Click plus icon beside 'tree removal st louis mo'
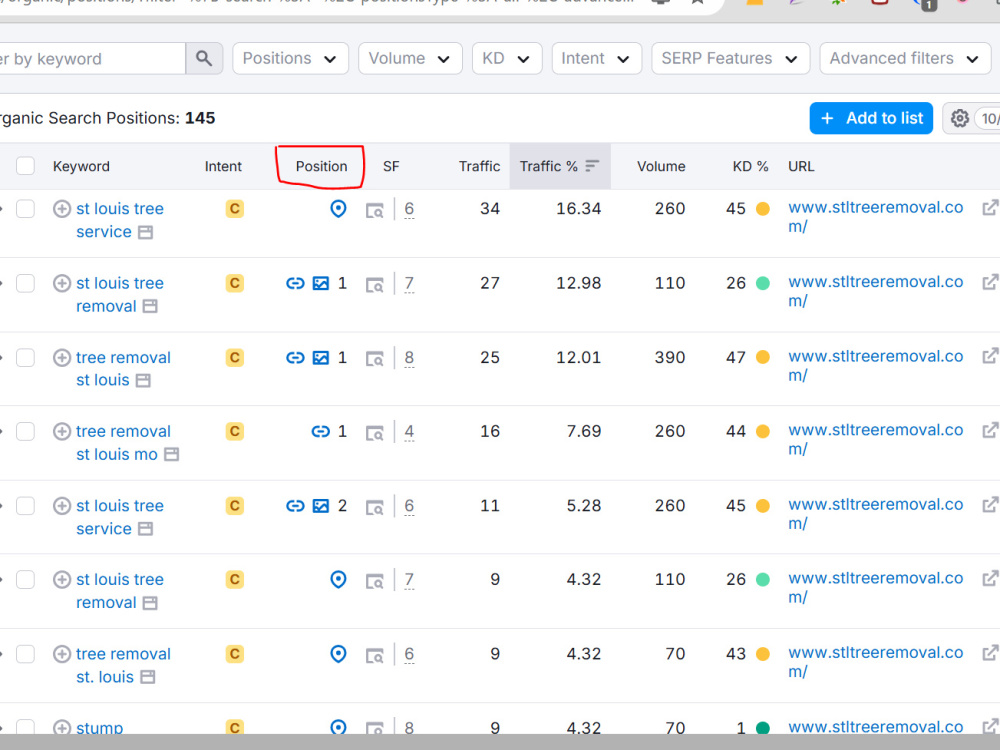 click(x=62, y=432)
